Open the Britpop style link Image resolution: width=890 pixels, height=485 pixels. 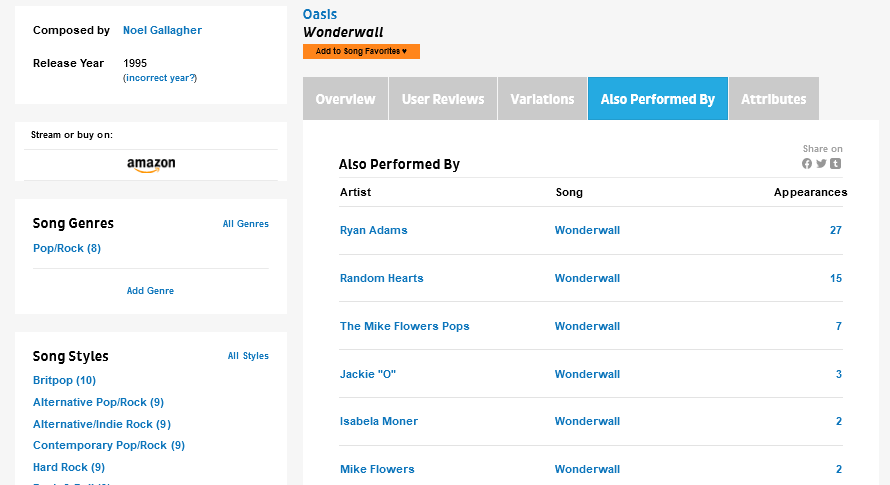(x=64, y=380)
